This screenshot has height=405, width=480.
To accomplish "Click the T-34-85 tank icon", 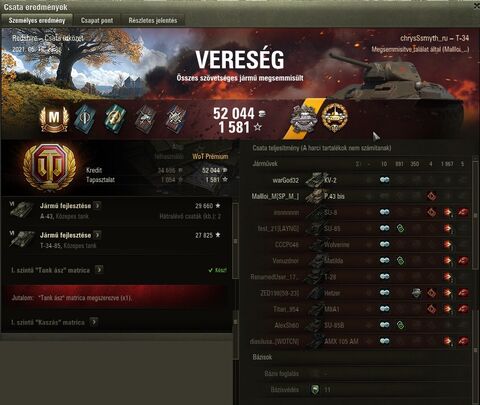I will pos(22,239).
